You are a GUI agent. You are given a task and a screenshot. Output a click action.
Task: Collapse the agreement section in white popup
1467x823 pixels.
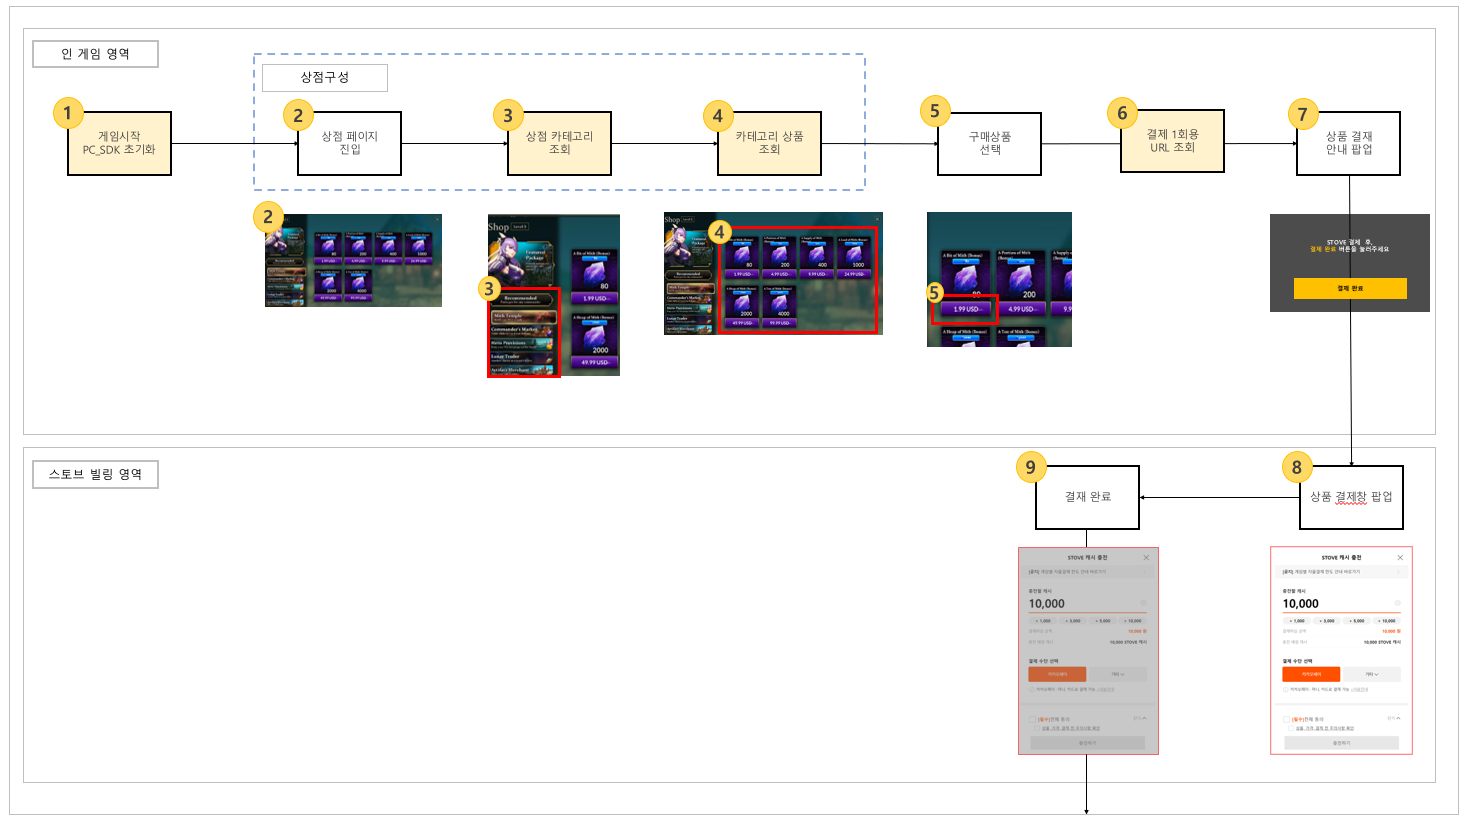(x=1393, y=718)
